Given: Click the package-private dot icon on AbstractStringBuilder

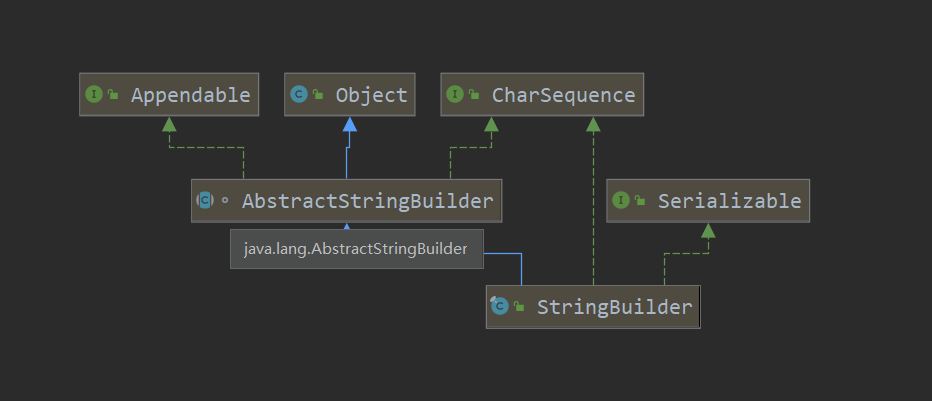Looking at the screenshot, I should 225,200.
